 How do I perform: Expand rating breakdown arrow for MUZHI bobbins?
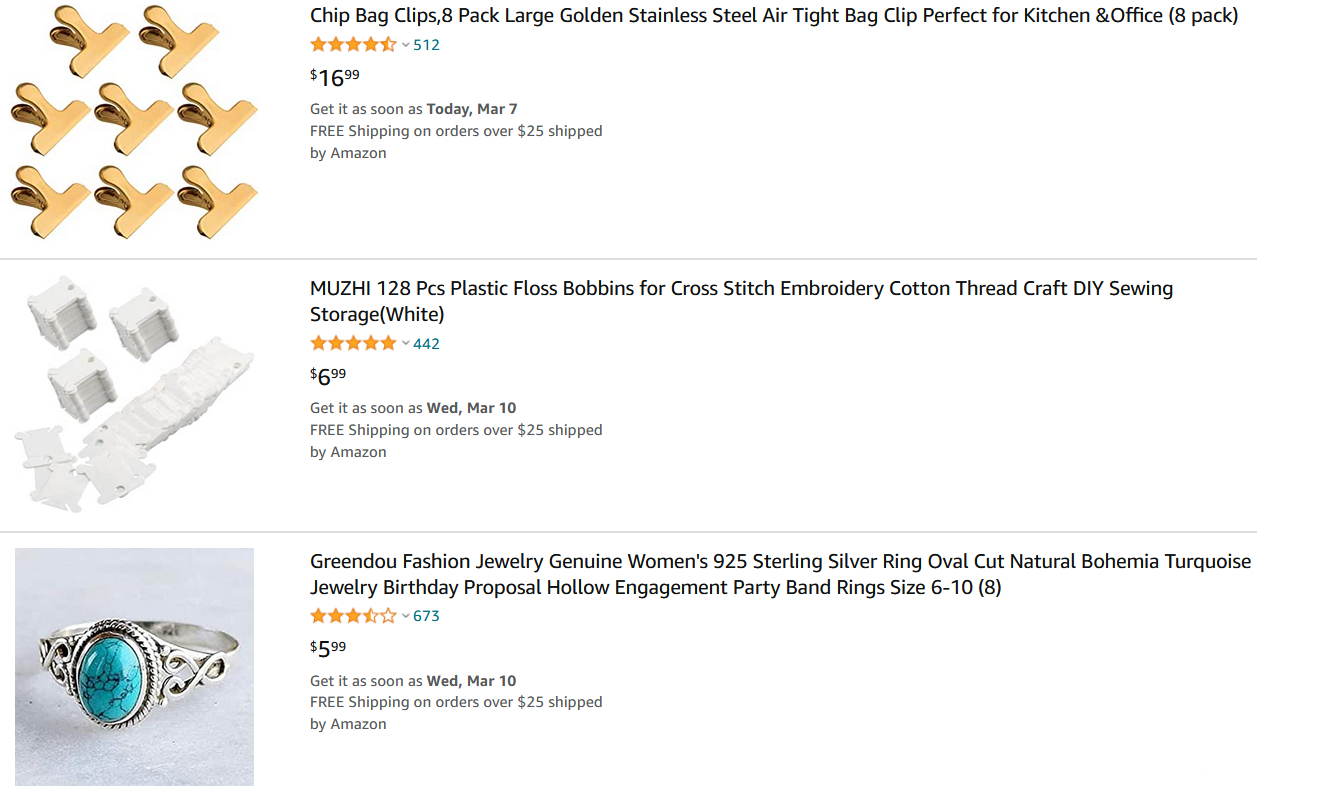coord(405,344)
